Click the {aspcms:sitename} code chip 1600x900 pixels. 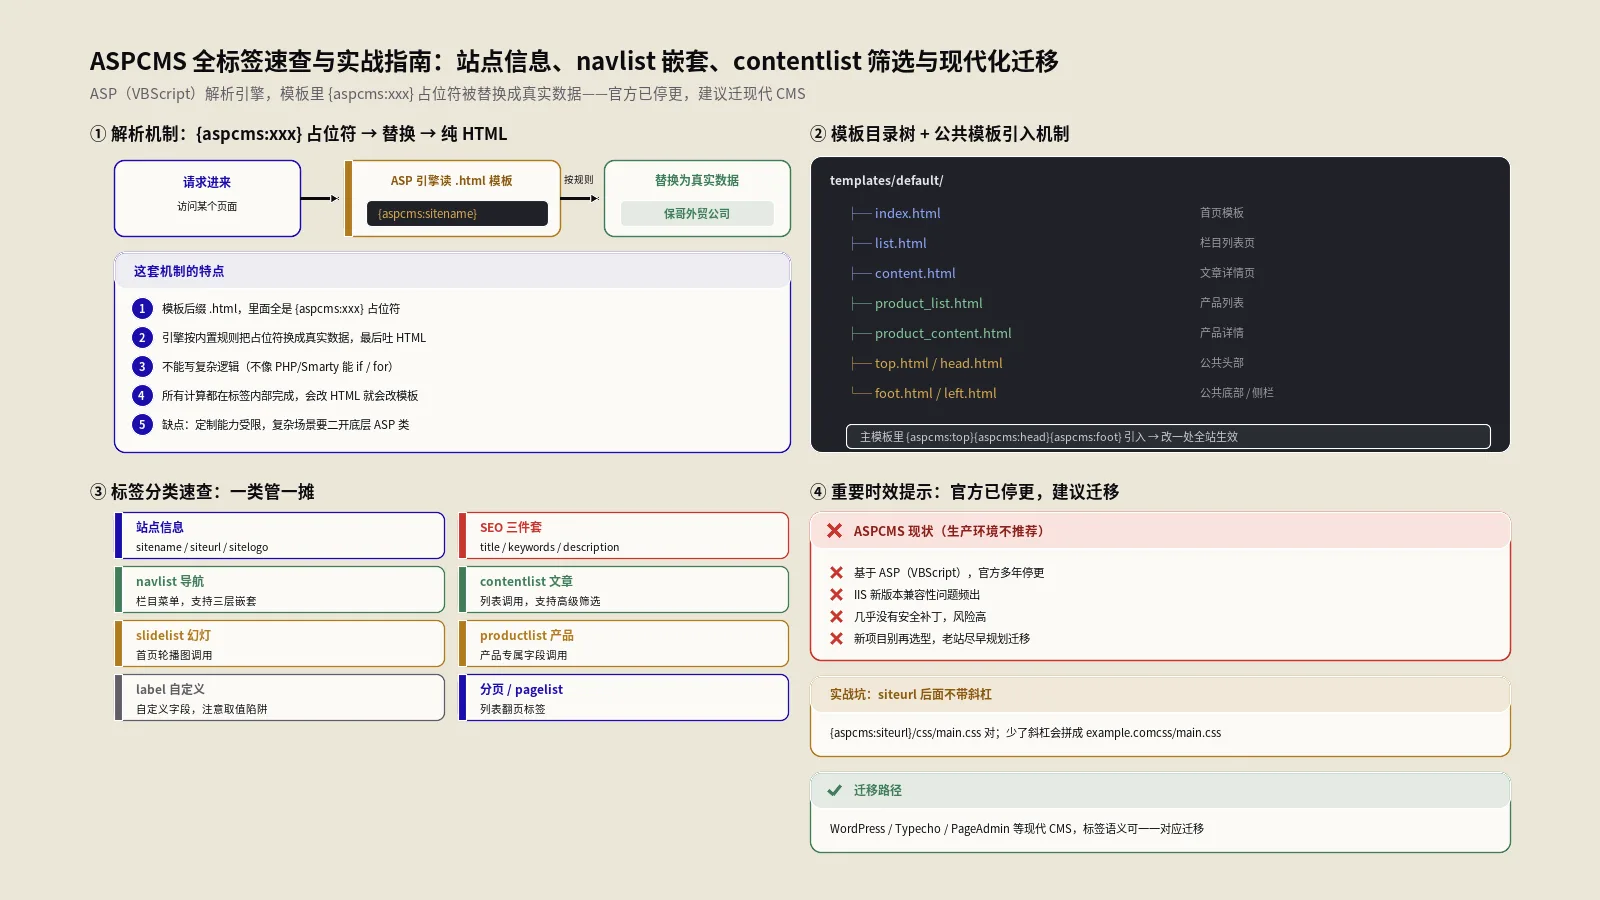(457, 214)
